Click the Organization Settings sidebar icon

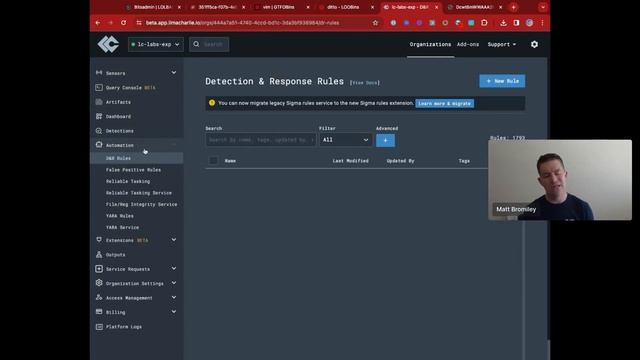click(99, 283)
